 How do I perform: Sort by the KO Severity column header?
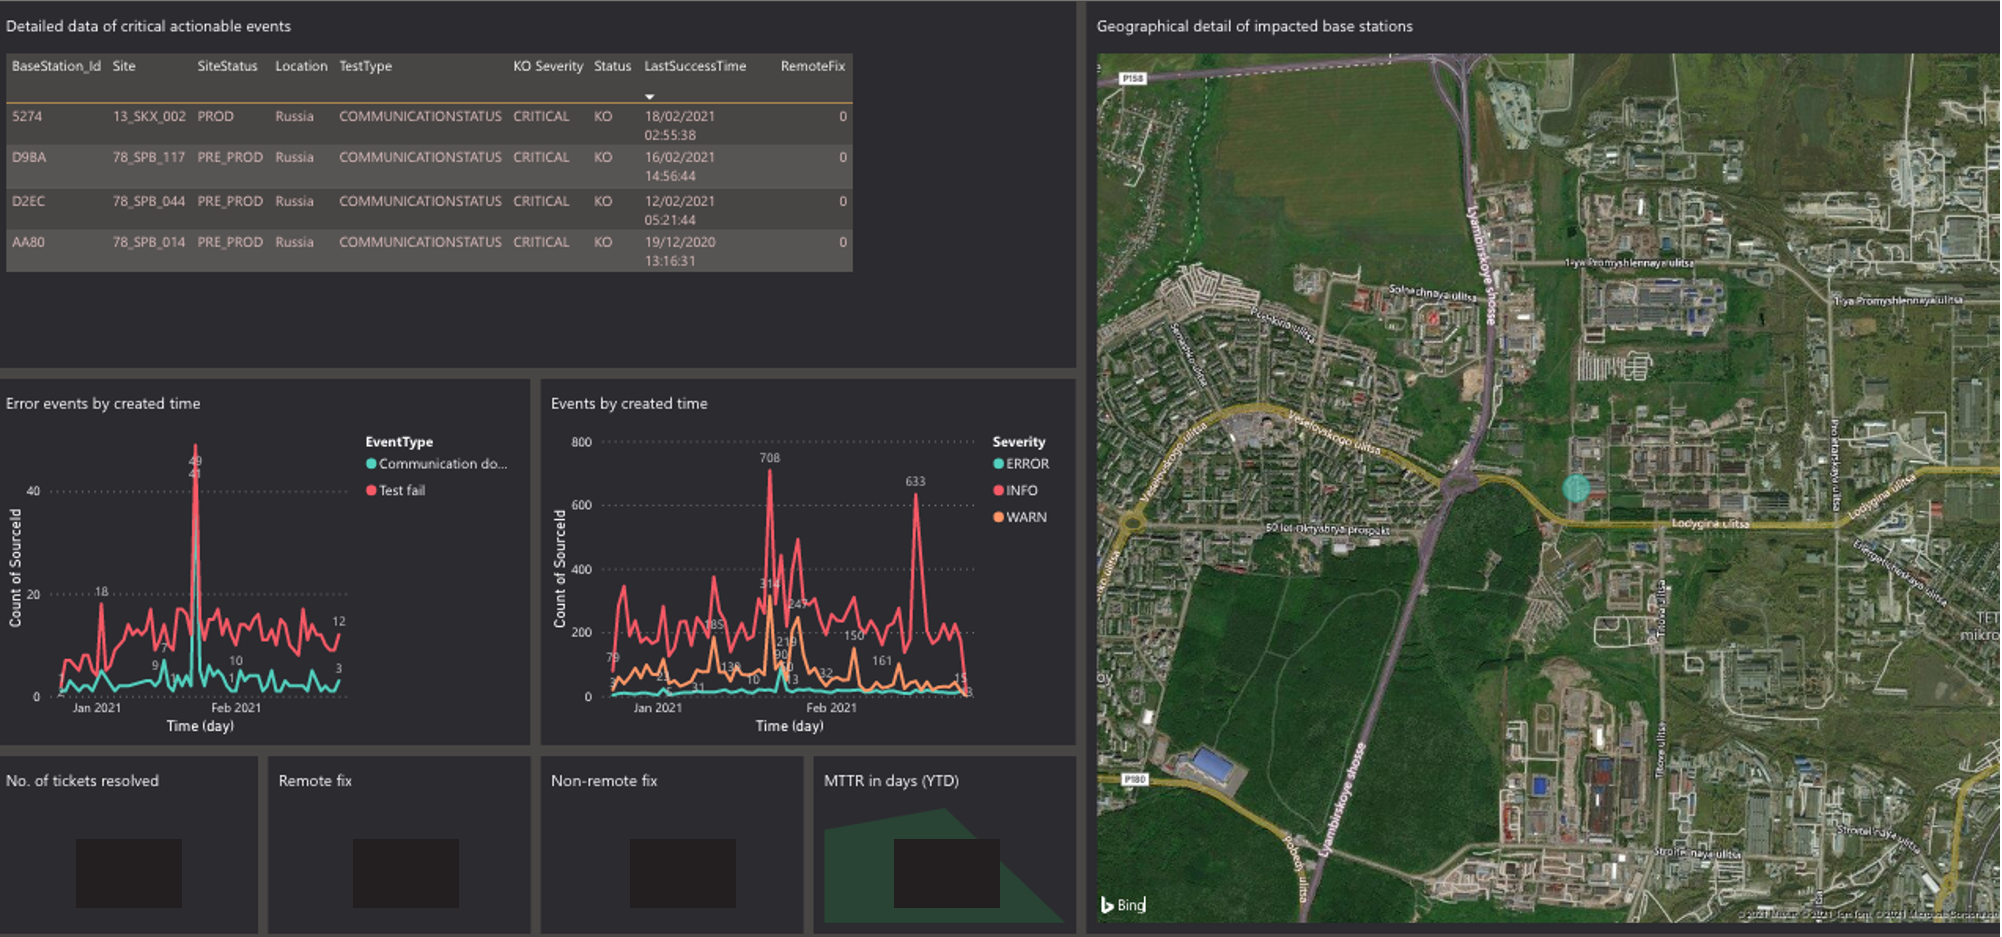(x=547, y=66)
